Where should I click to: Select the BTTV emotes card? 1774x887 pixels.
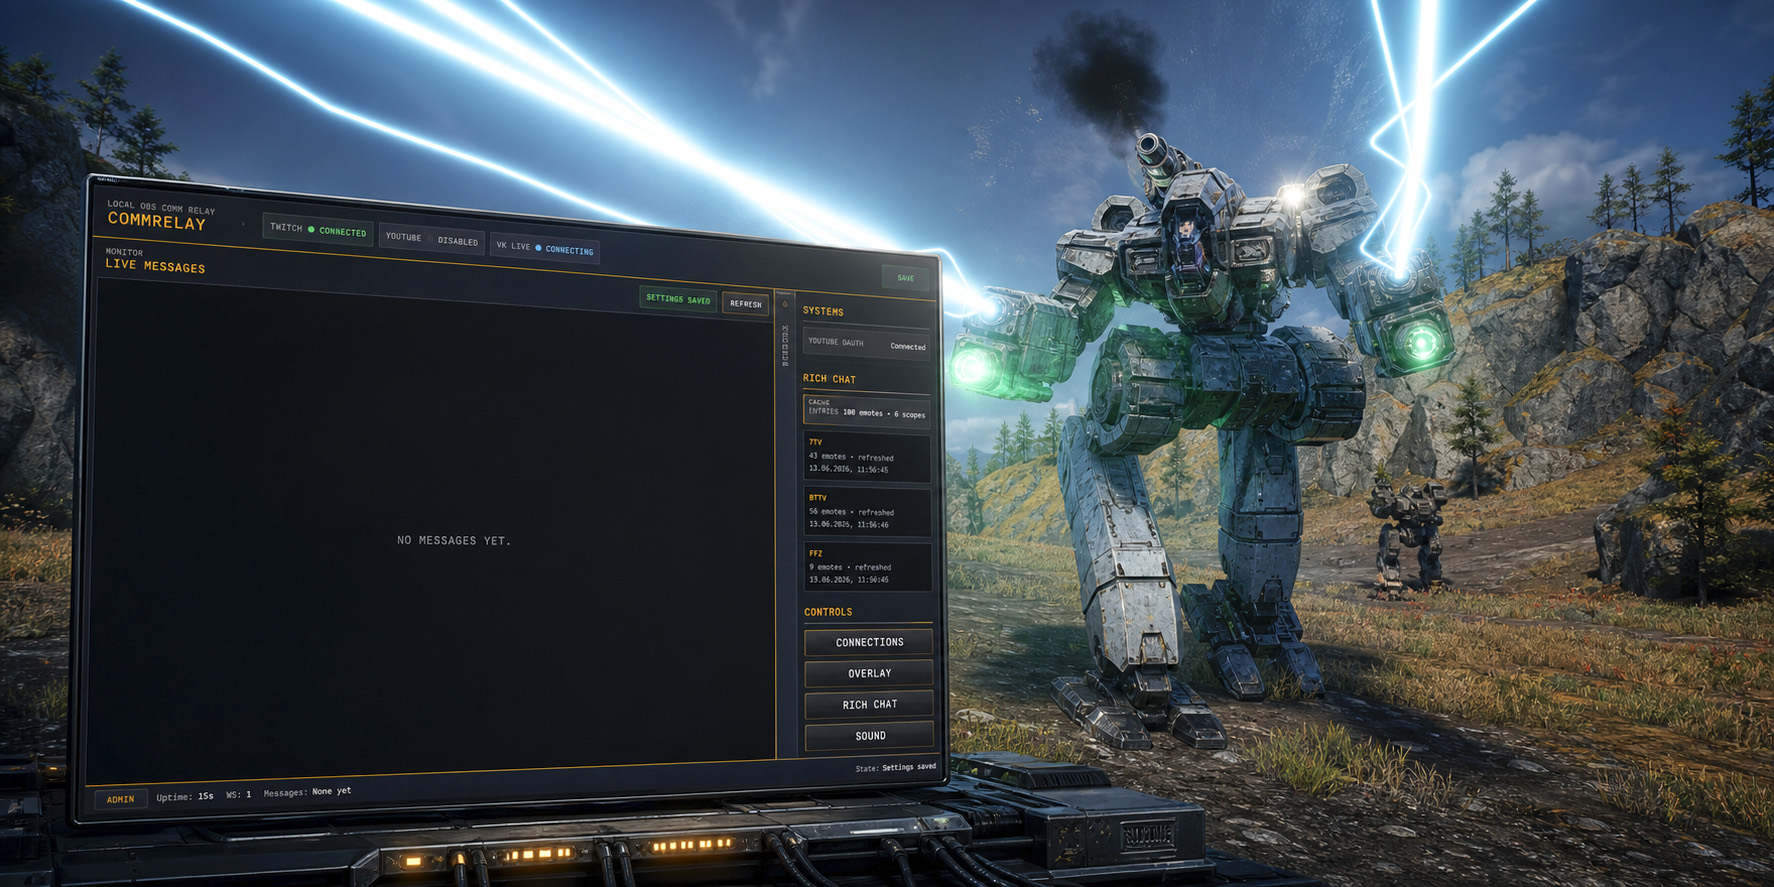point(868,511)
